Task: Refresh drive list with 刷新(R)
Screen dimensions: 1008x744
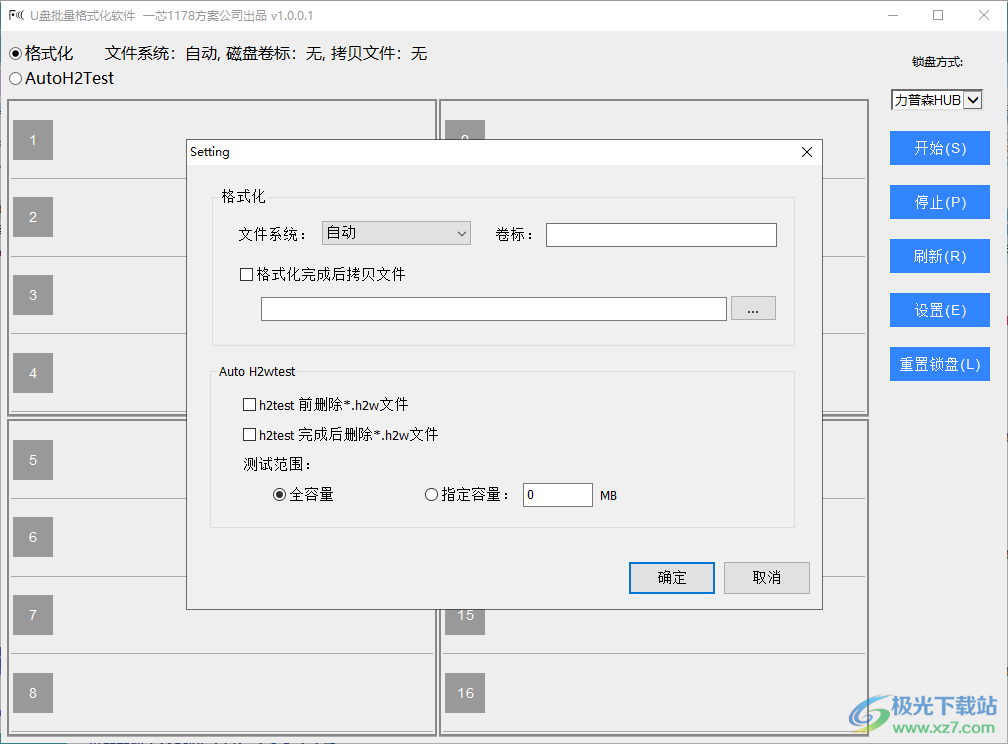Action: (939, 256)
